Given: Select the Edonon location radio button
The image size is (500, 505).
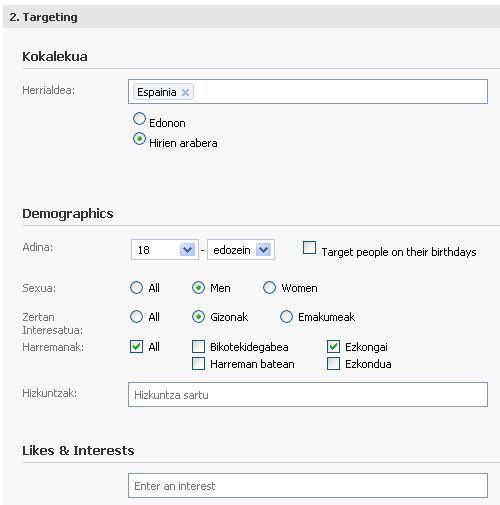Looking at the screenshot, I should pyautogui.click(x=139, y=119).
